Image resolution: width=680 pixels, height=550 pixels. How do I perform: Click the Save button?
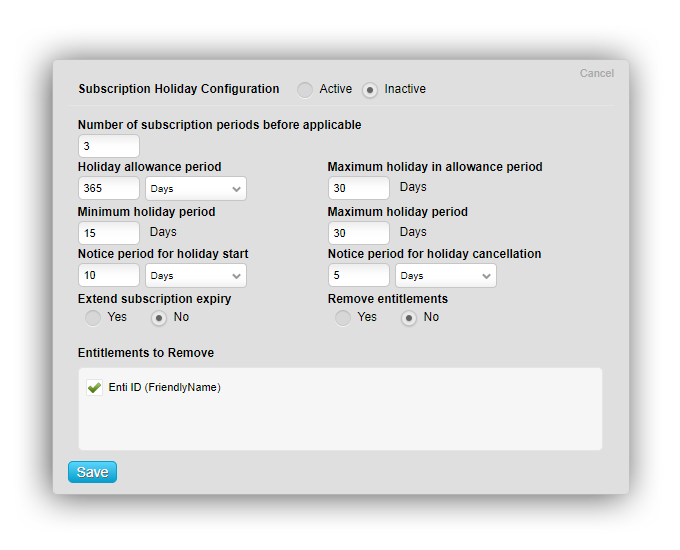[92, 472]
